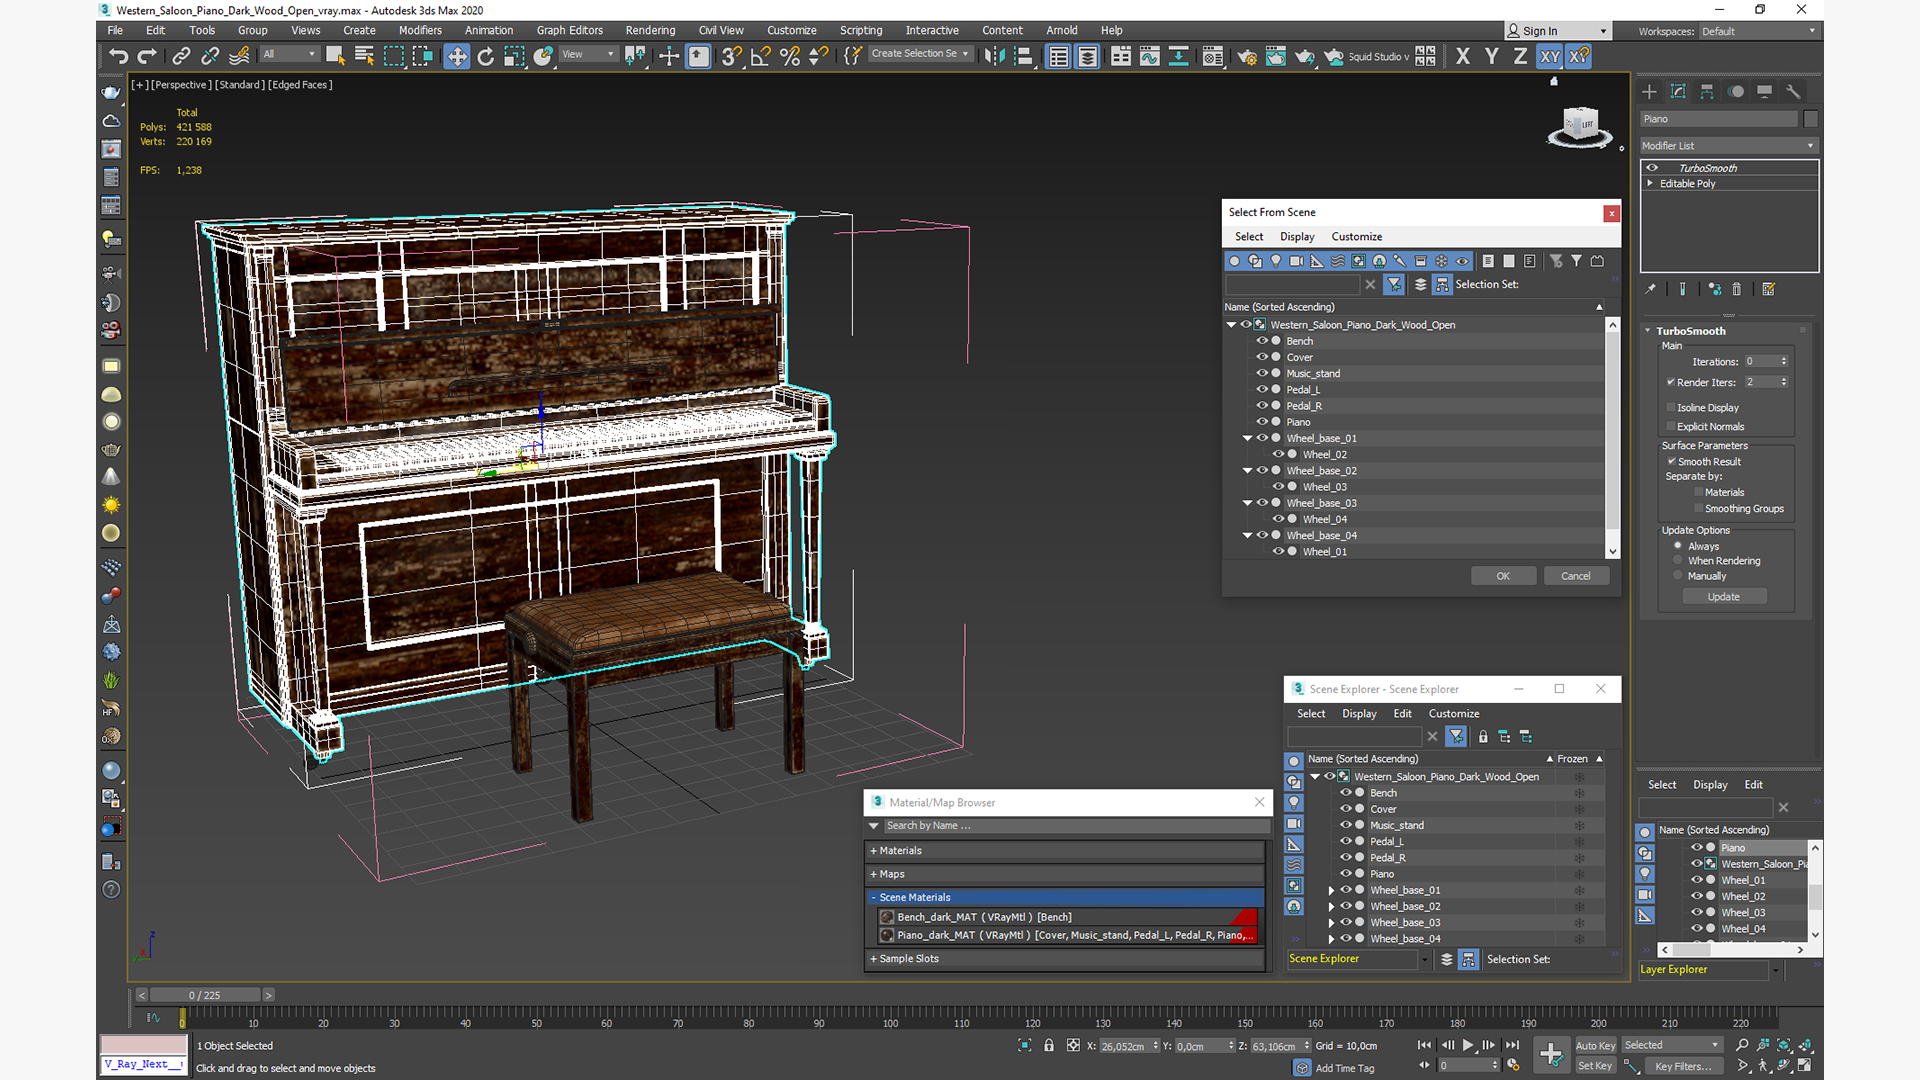Click Cancel in Select From Scene

(1576, 576)
